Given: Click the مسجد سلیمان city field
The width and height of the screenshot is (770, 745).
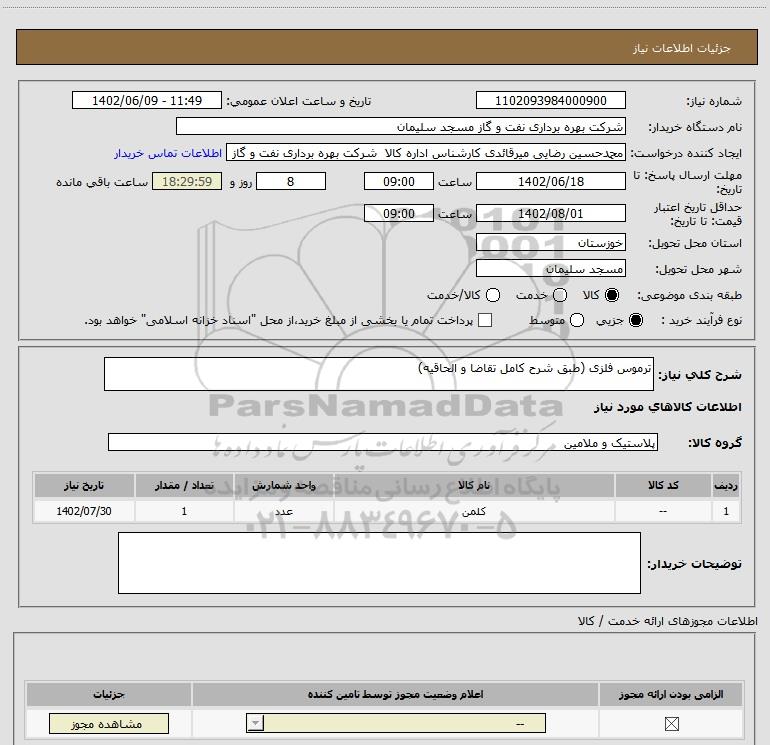Looking at the screenshot, I should coord(550,268).
